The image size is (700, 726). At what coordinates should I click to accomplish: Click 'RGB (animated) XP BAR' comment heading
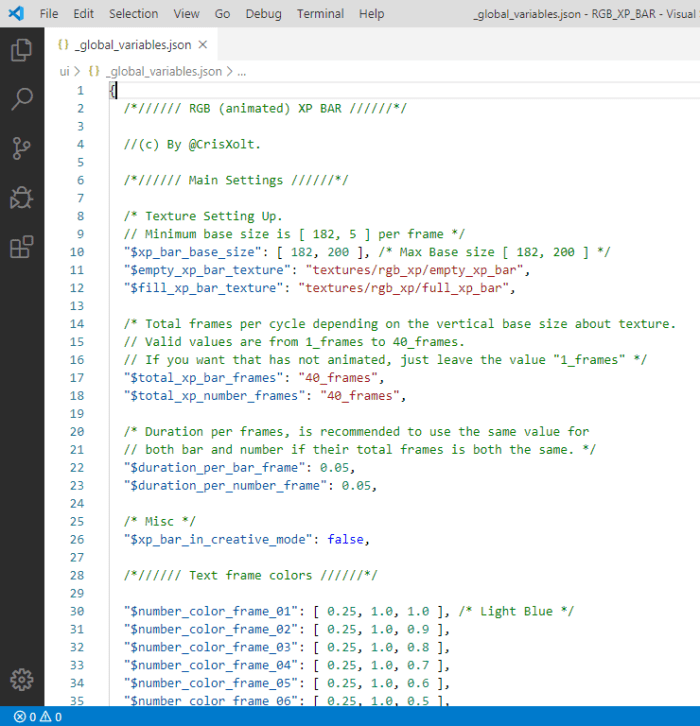tap(265, 108)
